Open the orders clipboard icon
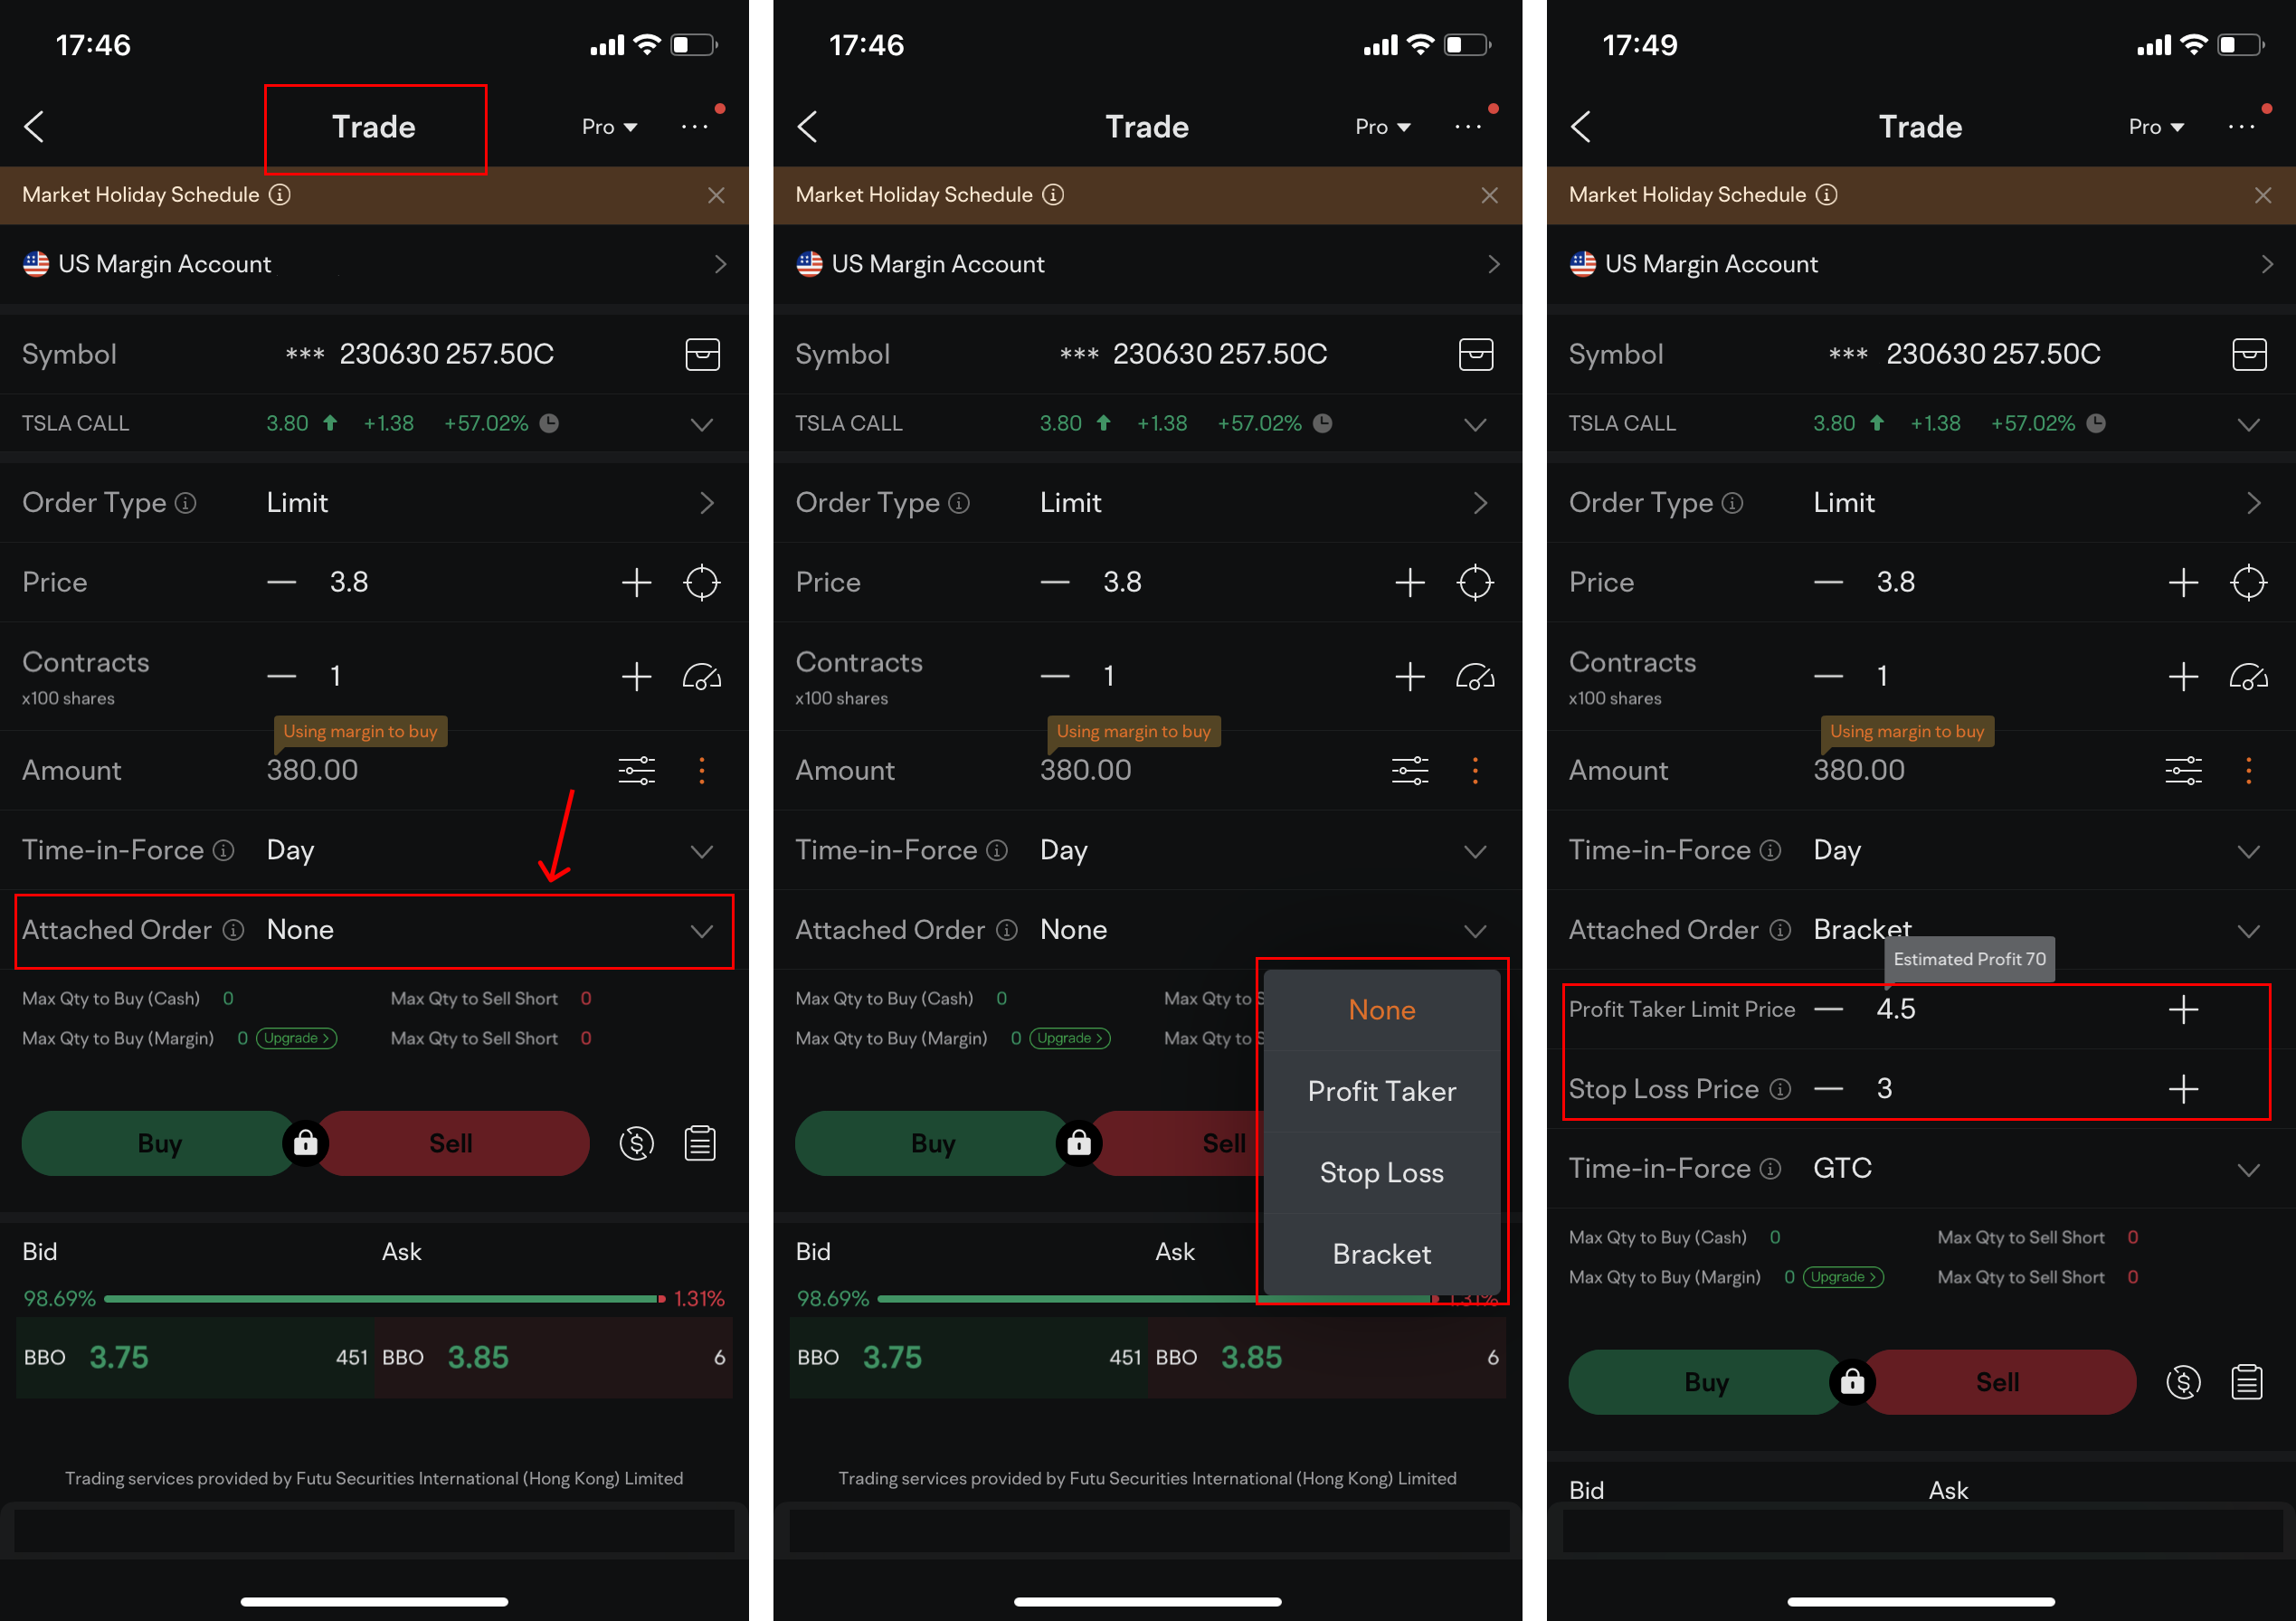Viewport: 2296px width, 1621px height. [x=700, y=1143]
